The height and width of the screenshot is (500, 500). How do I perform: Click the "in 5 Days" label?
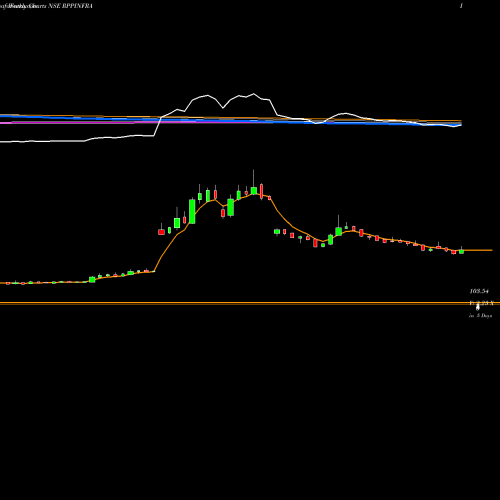(480, 316)
